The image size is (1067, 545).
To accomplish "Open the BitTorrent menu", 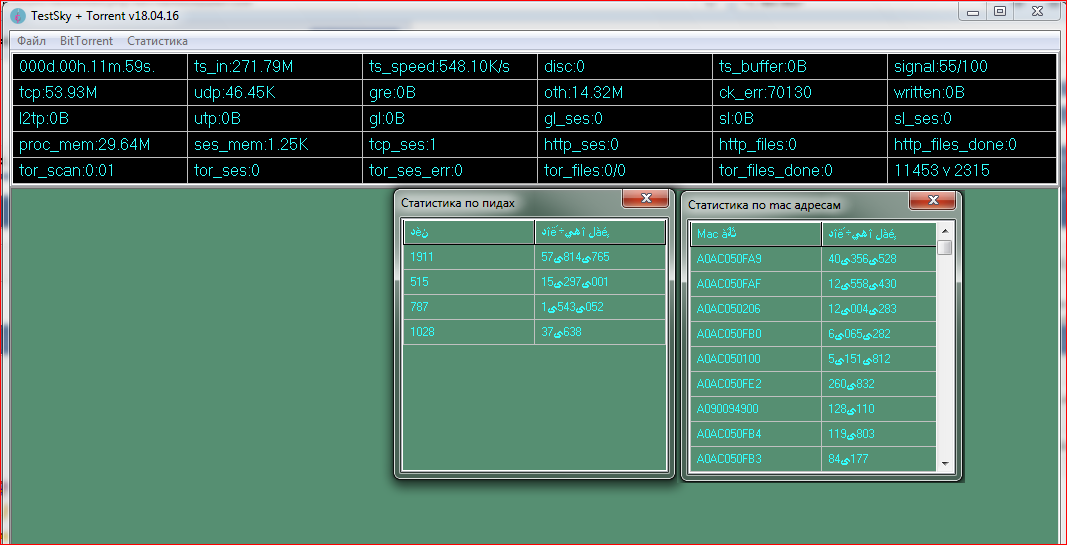I will pos(86,41).
